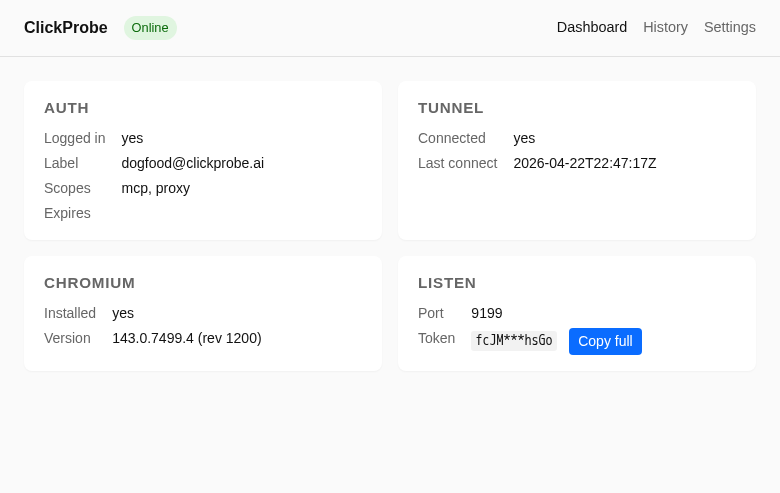Image resolution: width=780 pixels, height=493 pixels.
Task: Click the Version label in Chromium
Action: pos(67,338)
